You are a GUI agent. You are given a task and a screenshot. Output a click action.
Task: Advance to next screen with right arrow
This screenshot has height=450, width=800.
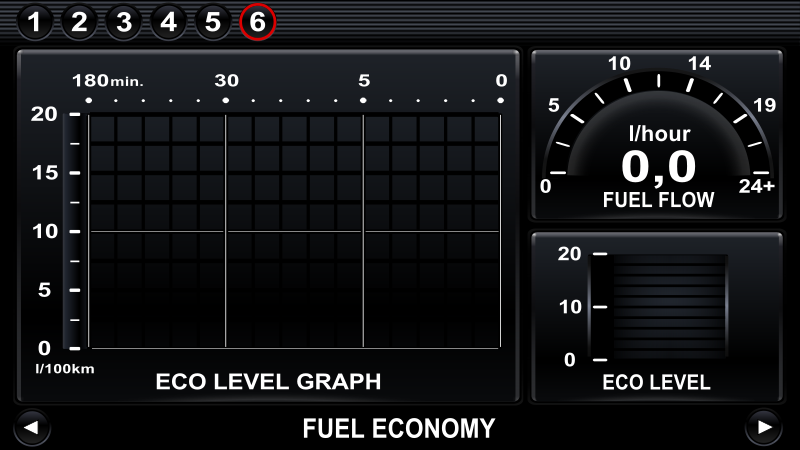pos(764,428)
